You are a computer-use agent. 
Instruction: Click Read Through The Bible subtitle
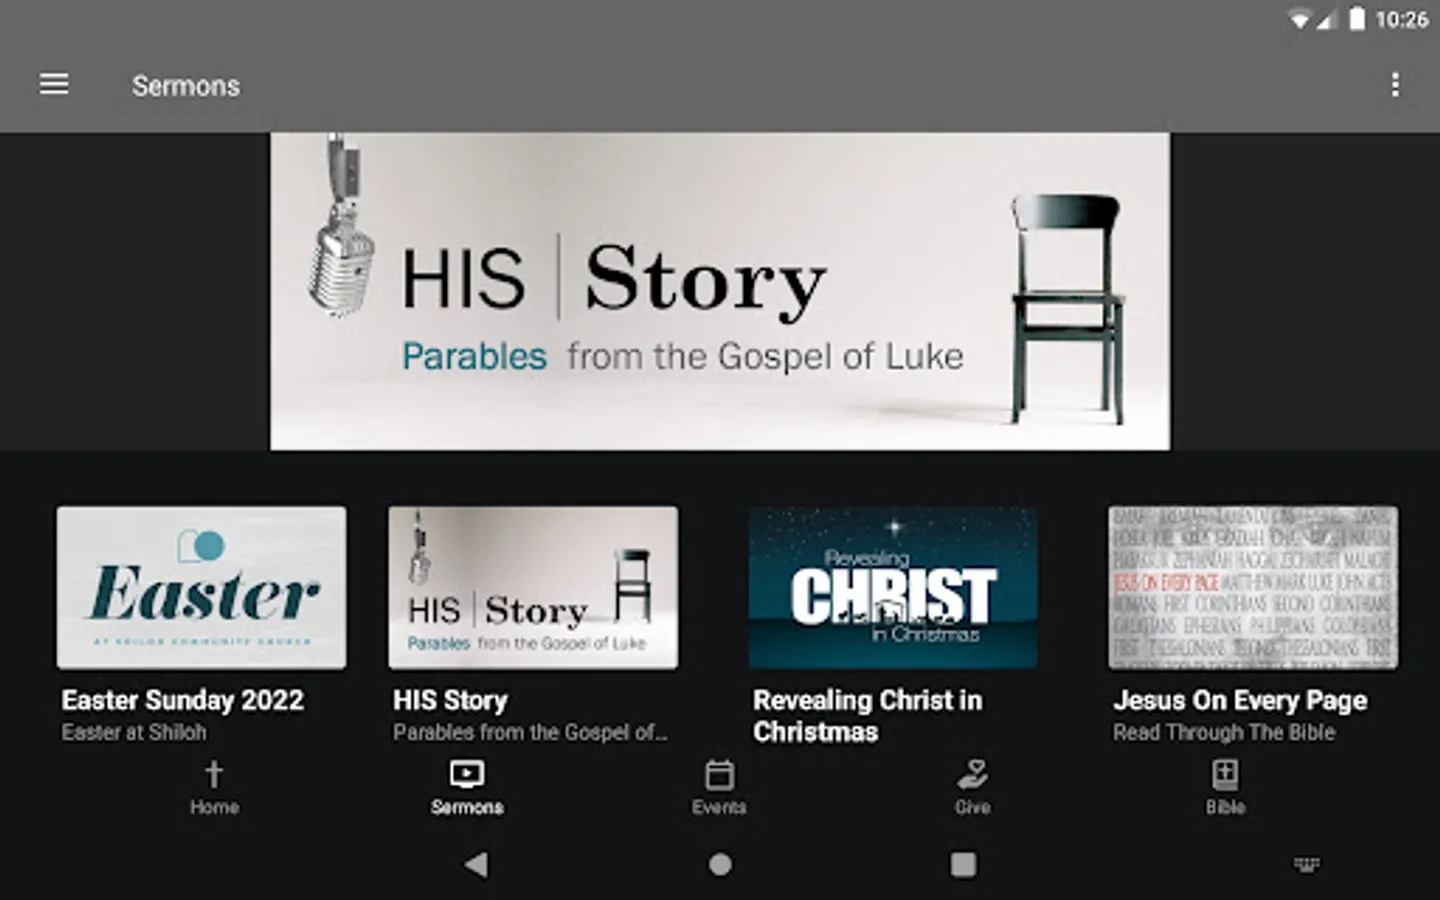tap(1224, 732)
